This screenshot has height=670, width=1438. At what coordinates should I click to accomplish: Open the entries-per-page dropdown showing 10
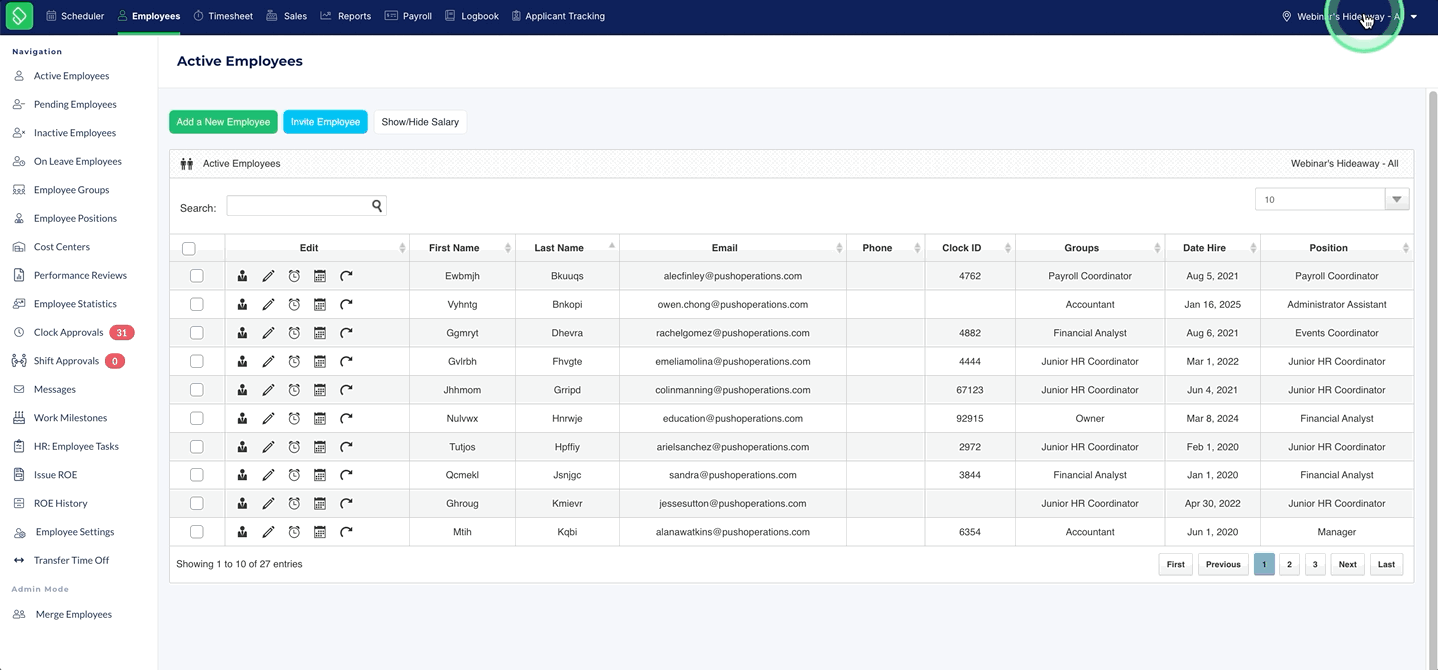1332,199
